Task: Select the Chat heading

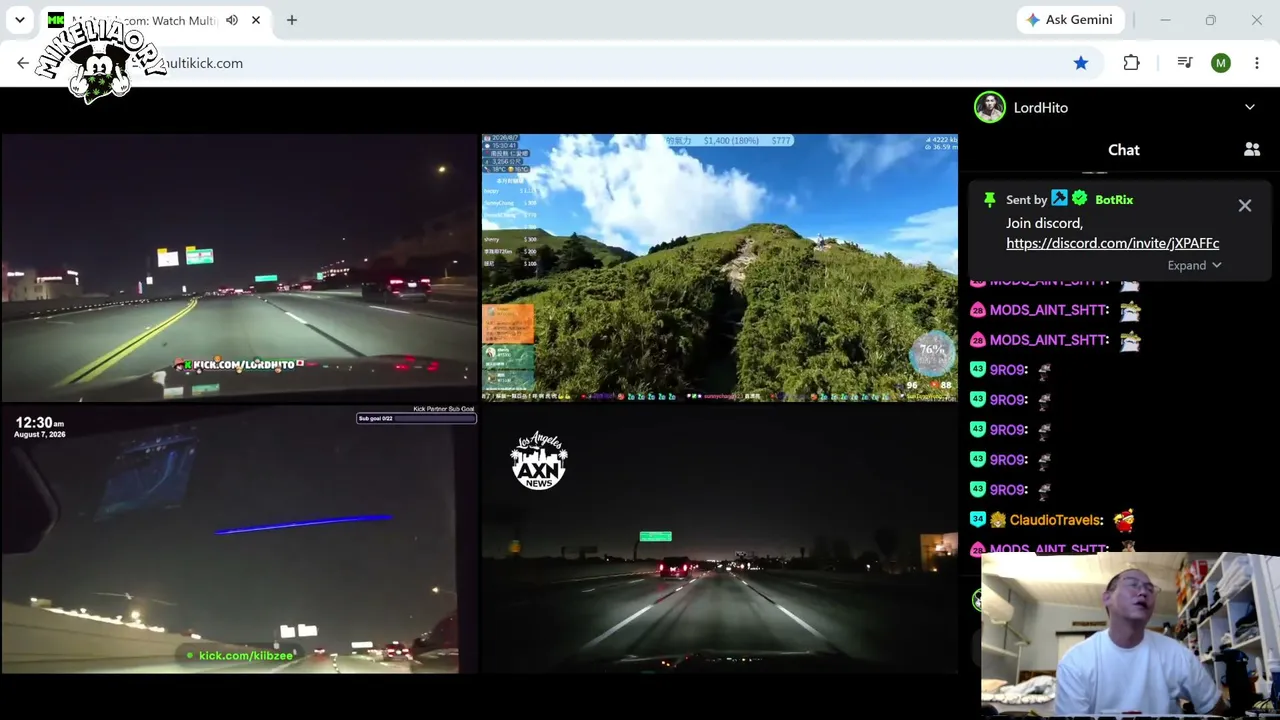Action: 1124,150
